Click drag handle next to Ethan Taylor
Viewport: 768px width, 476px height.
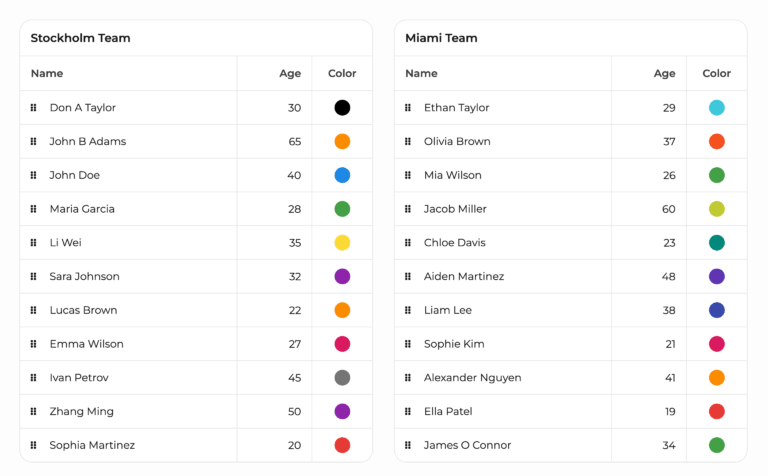tap(408, 108)
